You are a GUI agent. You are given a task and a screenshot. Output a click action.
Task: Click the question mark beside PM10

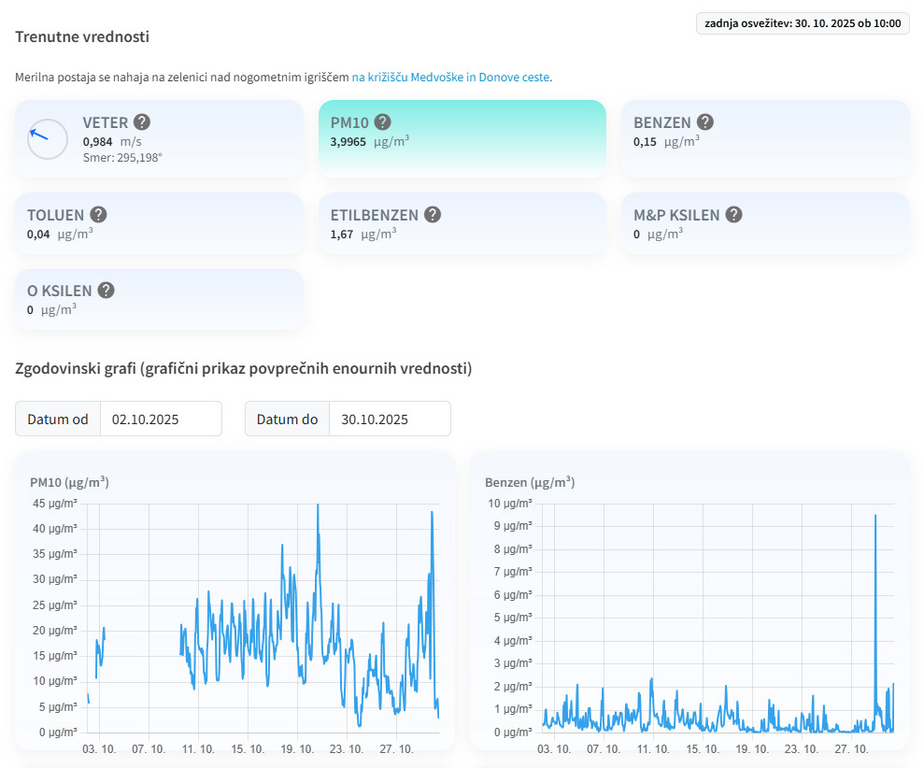(x=382, y=122)
